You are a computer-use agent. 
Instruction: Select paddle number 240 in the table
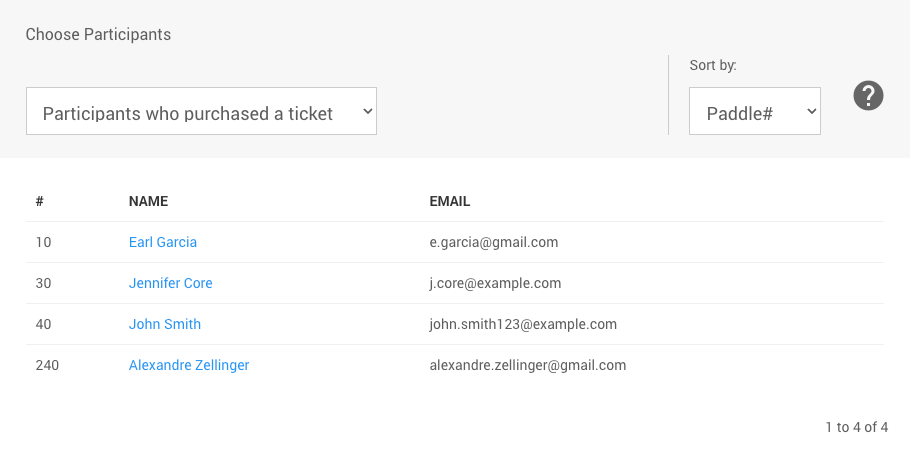[x=47, y=365]
